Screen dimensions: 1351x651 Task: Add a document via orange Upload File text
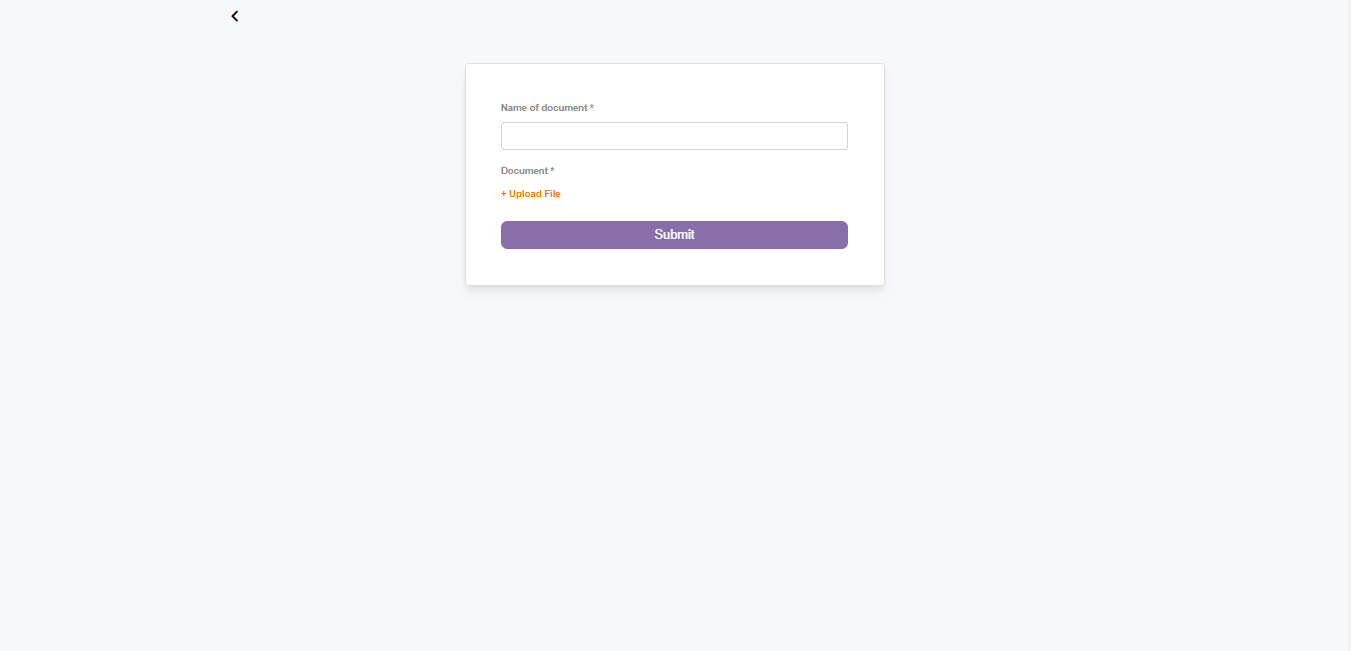[531, 194]
